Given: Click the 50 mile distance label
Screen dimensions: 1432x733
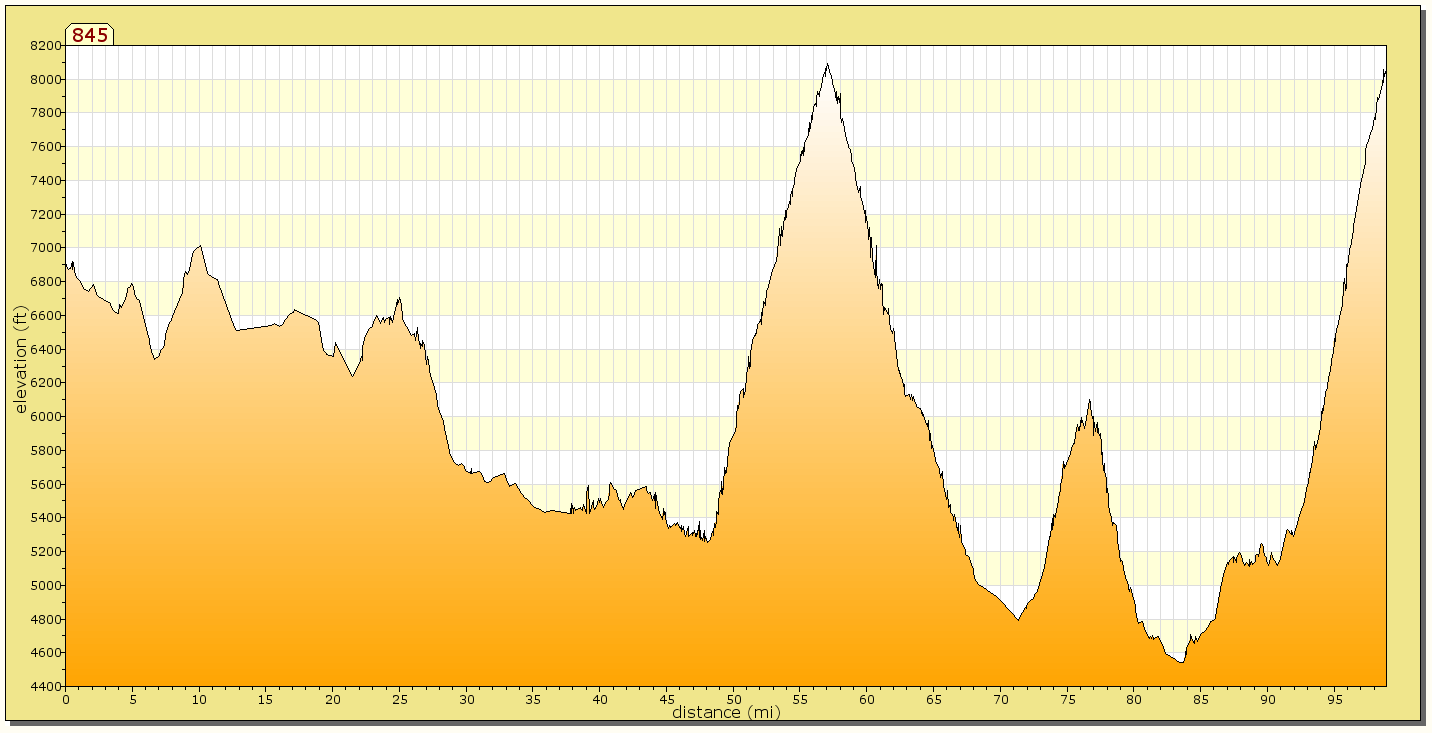Looking at the screenshot, I should pyautogui.click(x=734, y=700).
